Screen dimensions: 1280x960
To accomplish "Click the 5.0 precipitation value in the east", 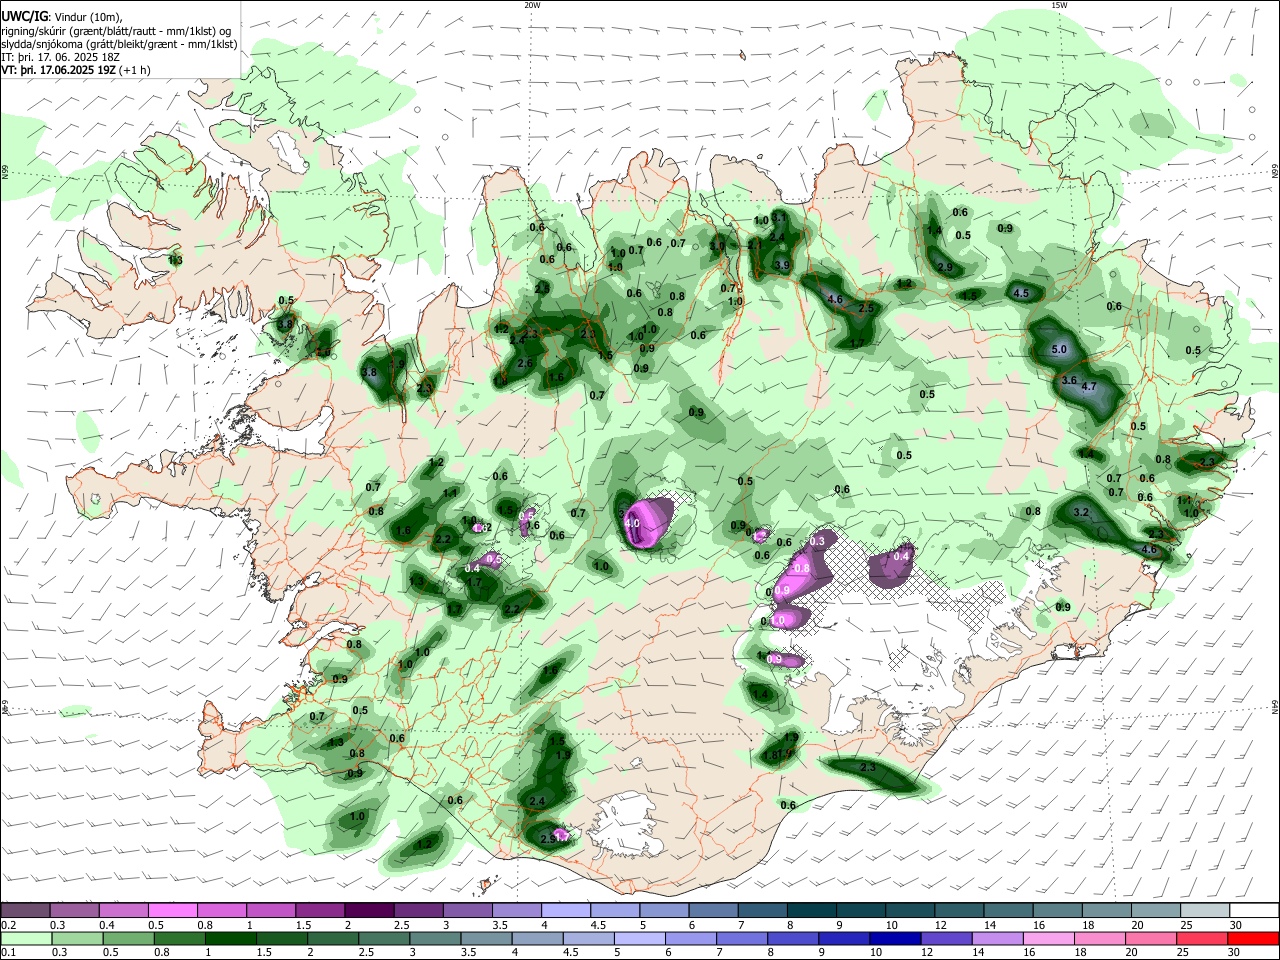I will point(1061,350).
